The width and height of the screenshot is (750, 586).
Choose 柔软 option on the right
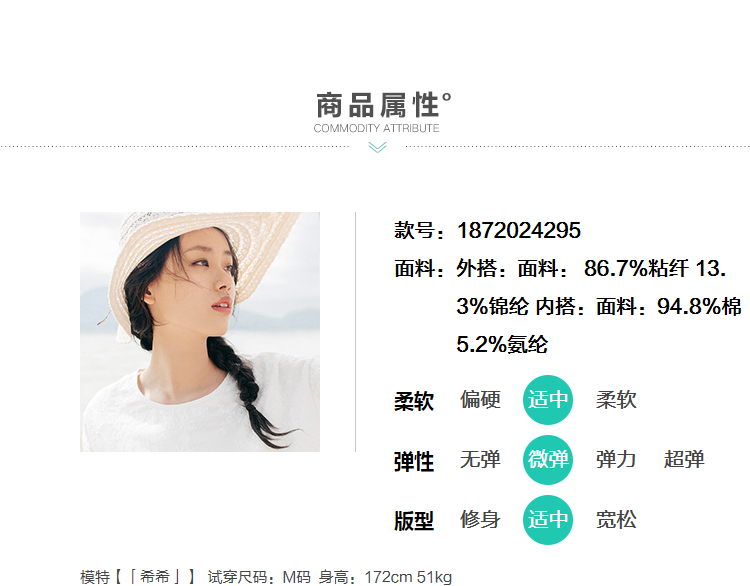[616, 399]
